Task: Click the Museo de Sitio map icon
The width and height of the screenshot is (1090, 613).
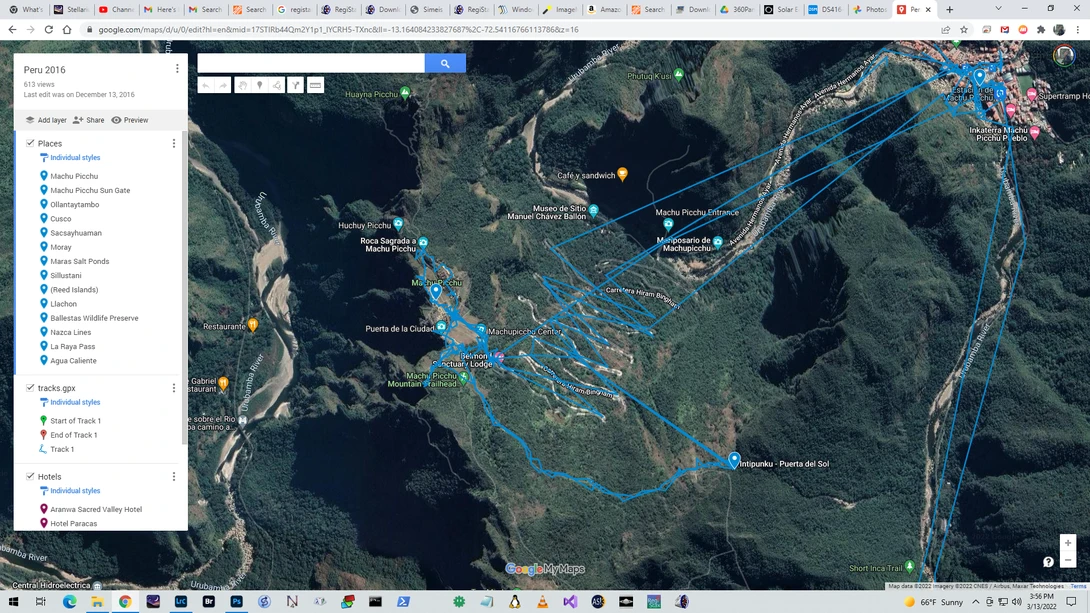Action: tap(594, 209)
